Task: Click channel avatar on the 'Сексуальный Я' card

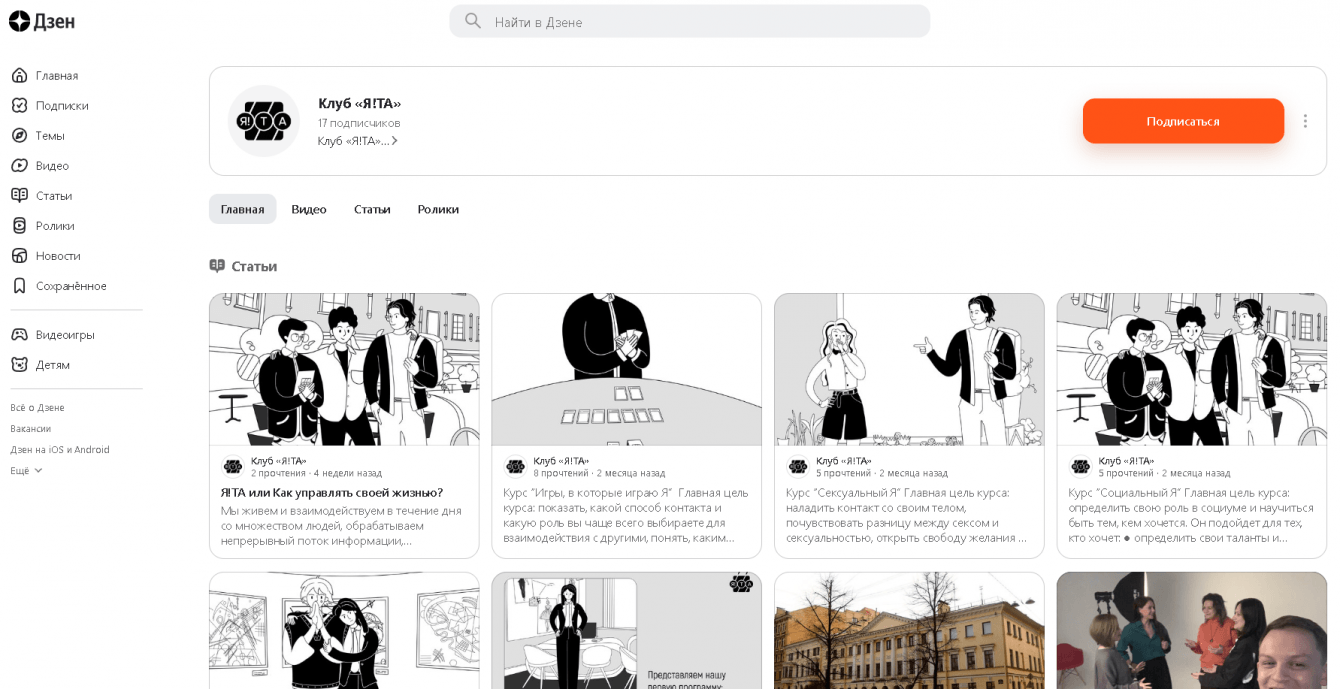Action: click(x=798, y=466)
